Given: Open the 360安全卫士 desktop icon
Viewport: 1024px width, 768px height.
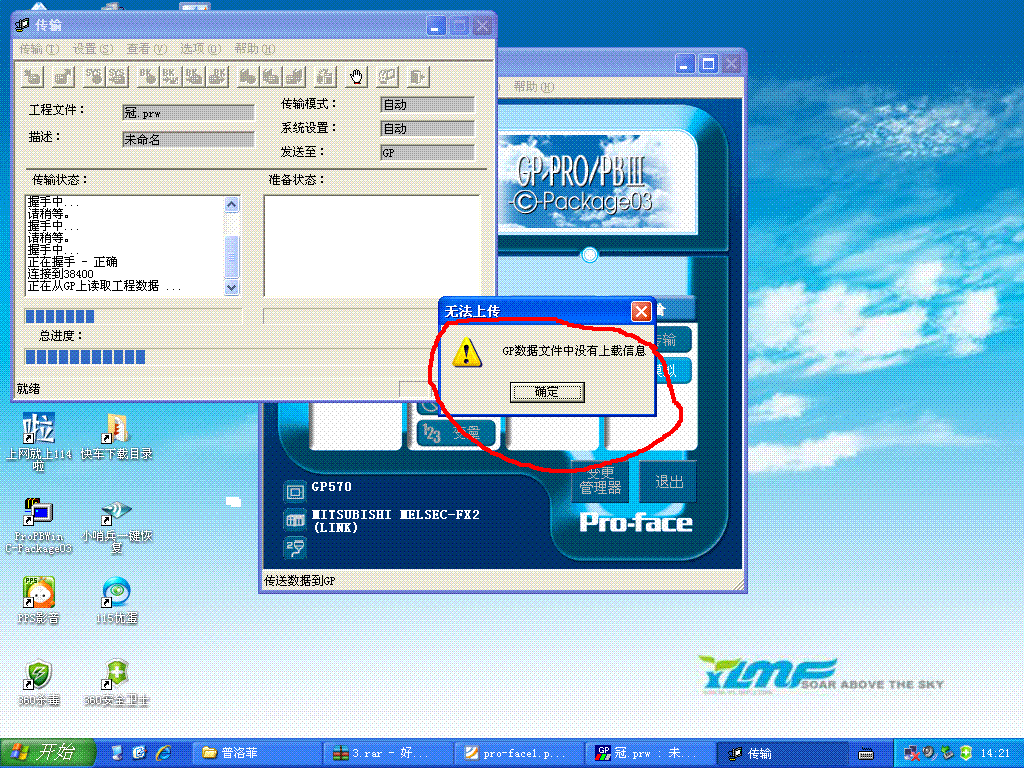Looking at the screenshot, I should (116, 675).
